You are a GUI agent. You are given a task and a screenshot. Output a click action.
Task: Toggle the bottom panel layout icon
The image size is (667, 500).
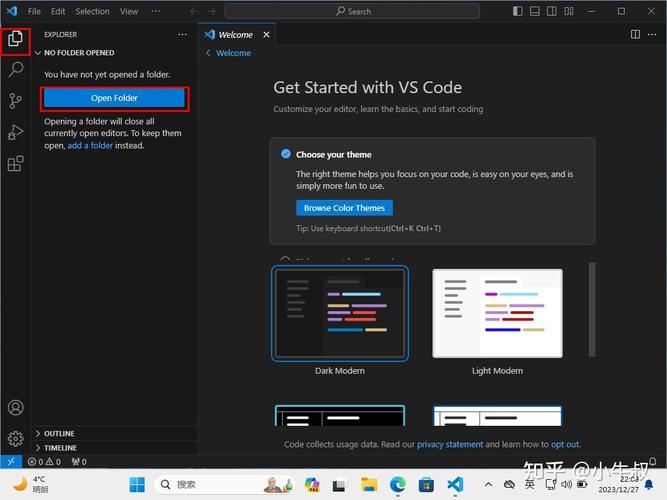(x=535, y=11)
